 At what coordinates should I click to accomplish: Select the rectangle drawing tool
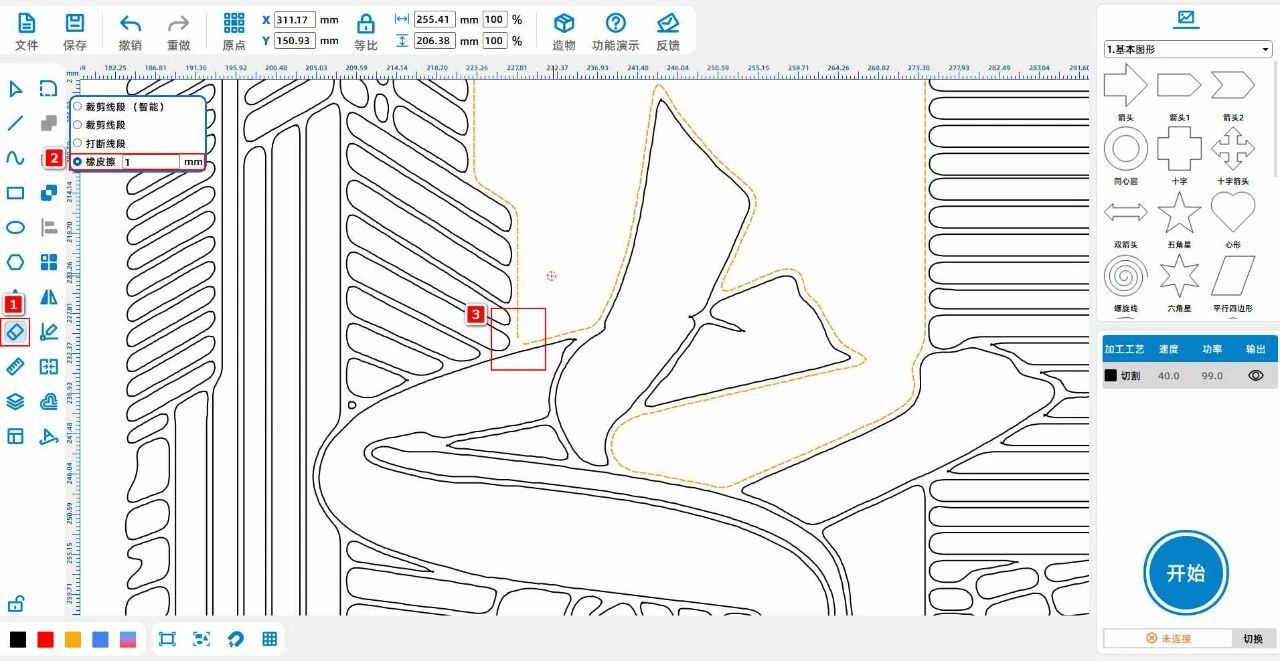[x=15, y=193]
